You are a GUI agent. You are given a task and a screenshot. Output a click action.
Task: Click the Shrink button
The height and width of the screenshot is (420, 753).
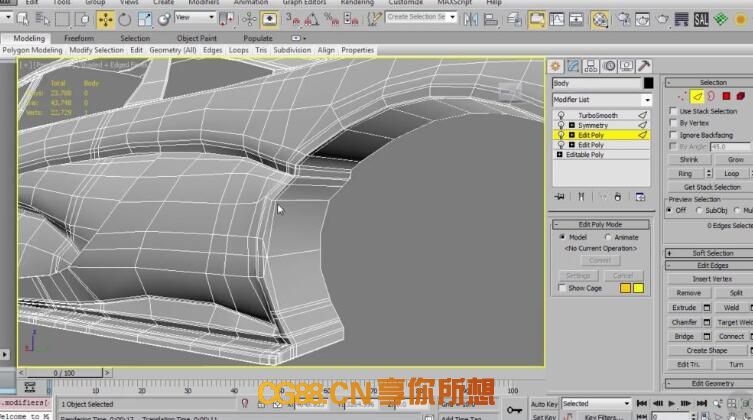tap(689, 159)
